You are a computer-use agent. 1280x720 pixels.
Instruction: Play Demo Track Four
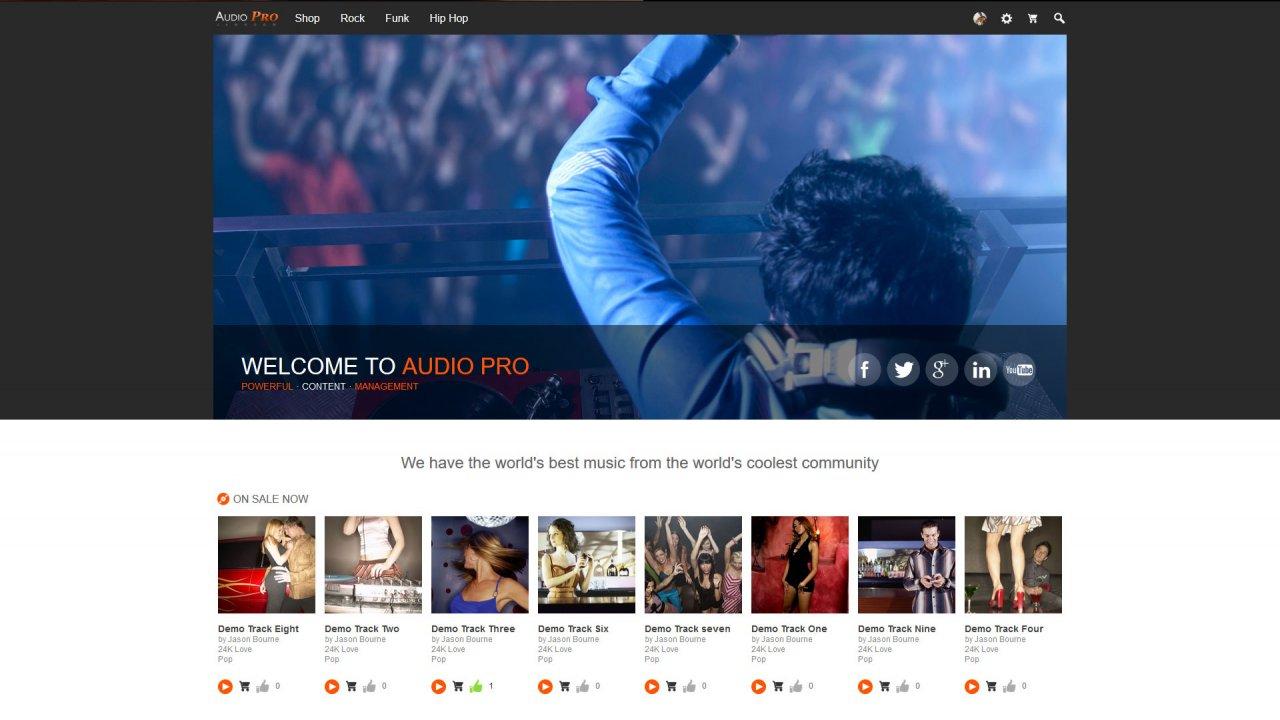coord(972,687)
